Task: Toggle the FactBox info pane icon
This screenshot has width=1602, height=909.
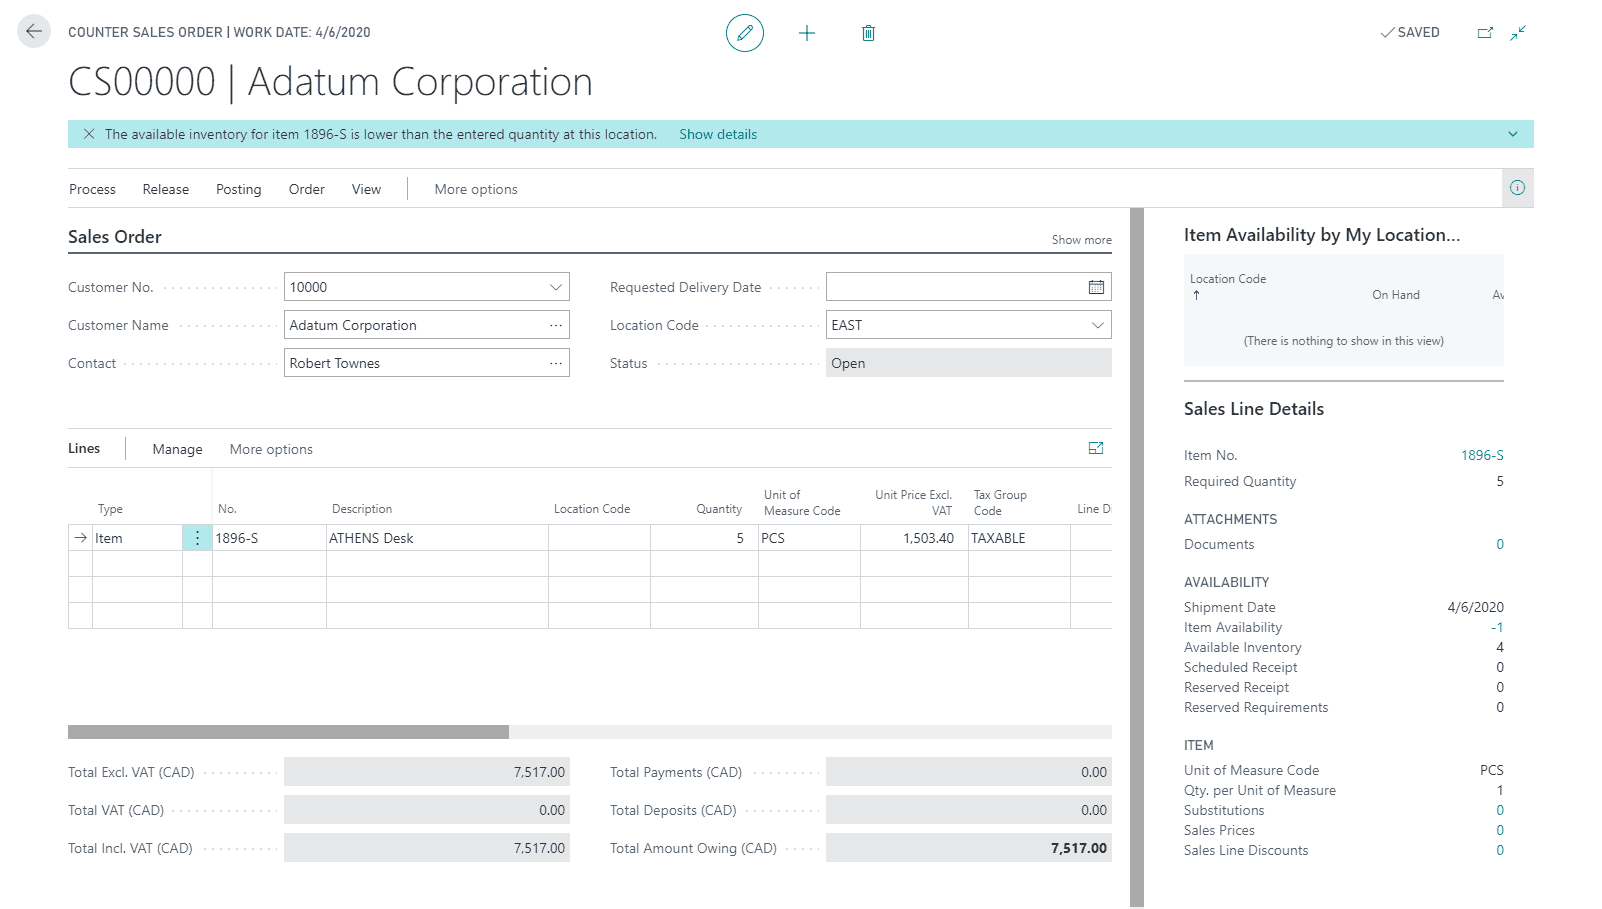Action: click(1517, 188)
